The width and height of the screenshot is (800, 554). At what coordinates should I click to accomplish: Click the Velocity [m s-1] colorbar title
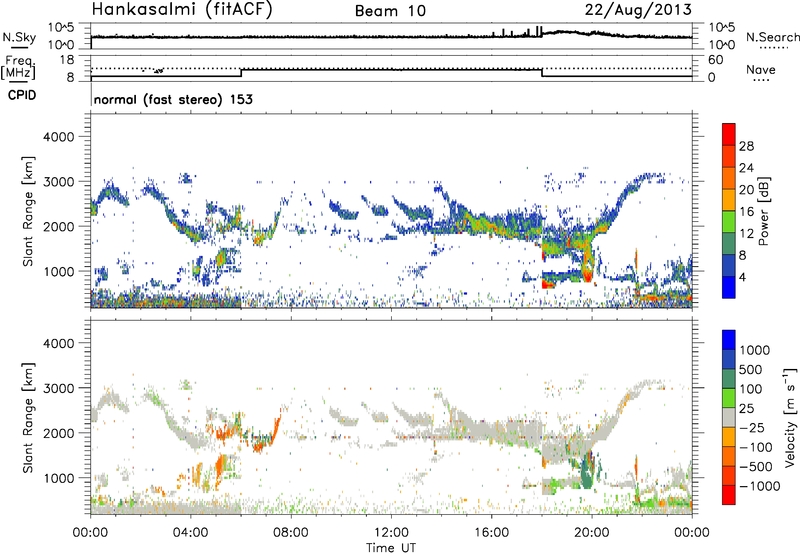(x=790, y=417)
